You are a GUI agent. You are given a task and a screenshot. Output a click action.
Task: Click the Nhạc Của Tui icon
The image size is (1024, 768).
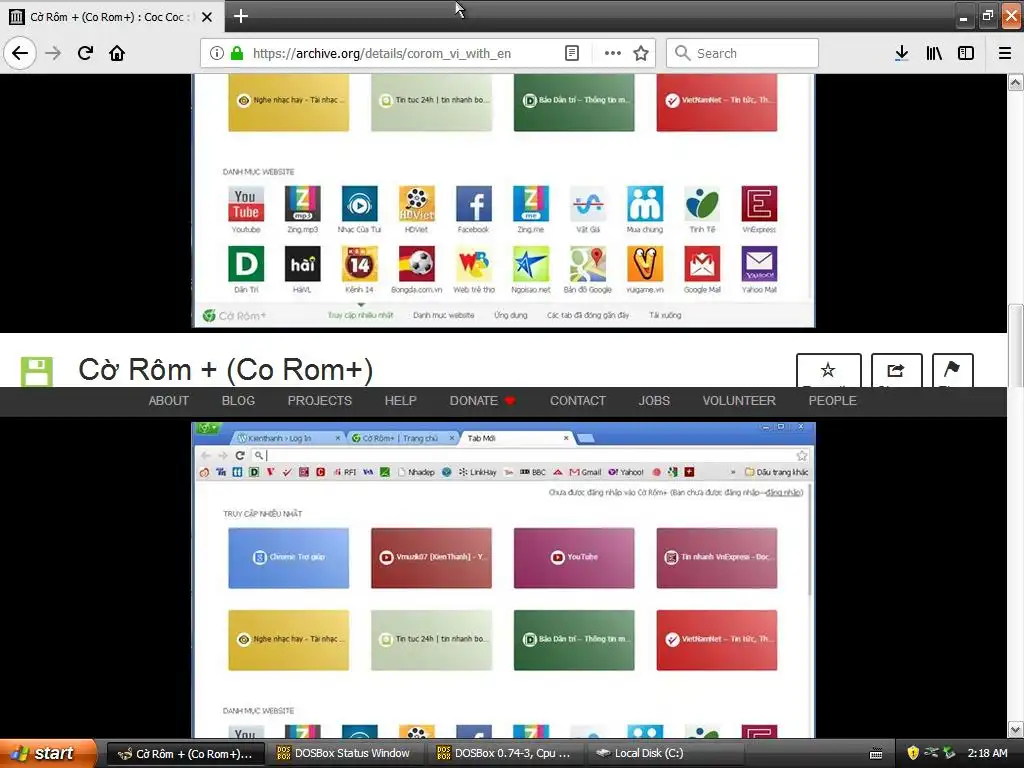click(359, 204)
